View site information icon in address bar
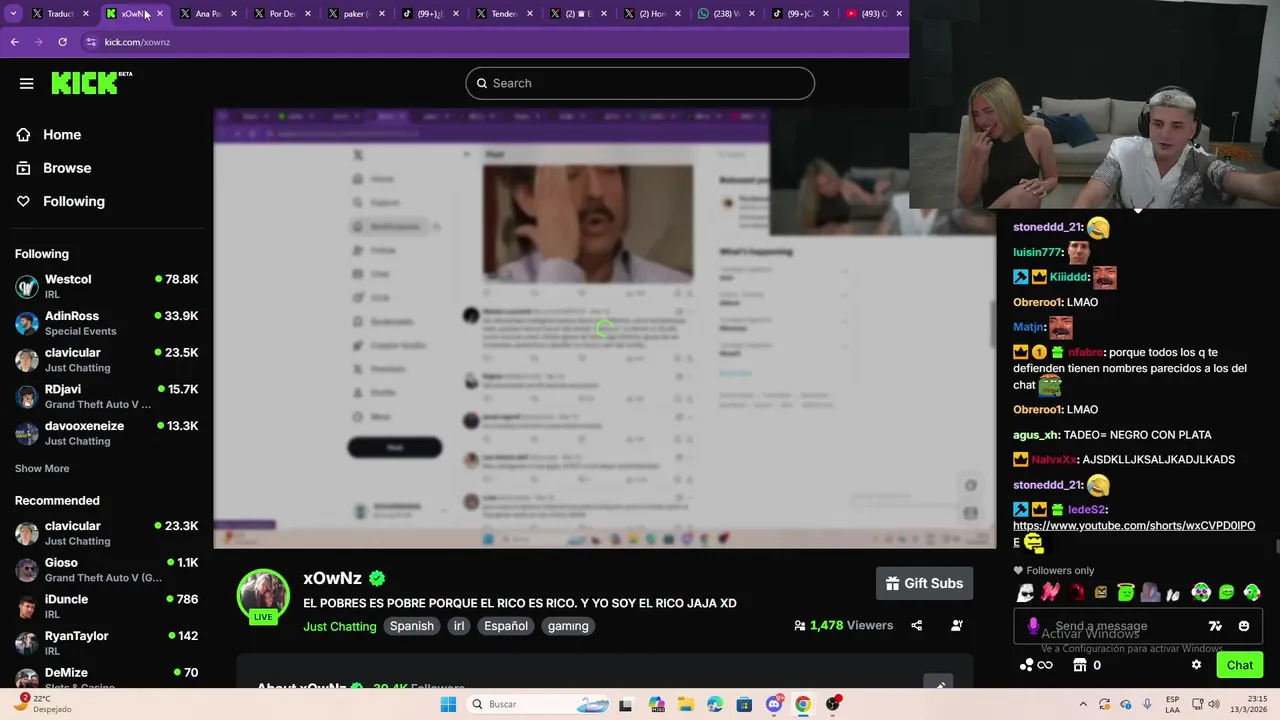The image size is (1280, 720). [x=91, y=42]
